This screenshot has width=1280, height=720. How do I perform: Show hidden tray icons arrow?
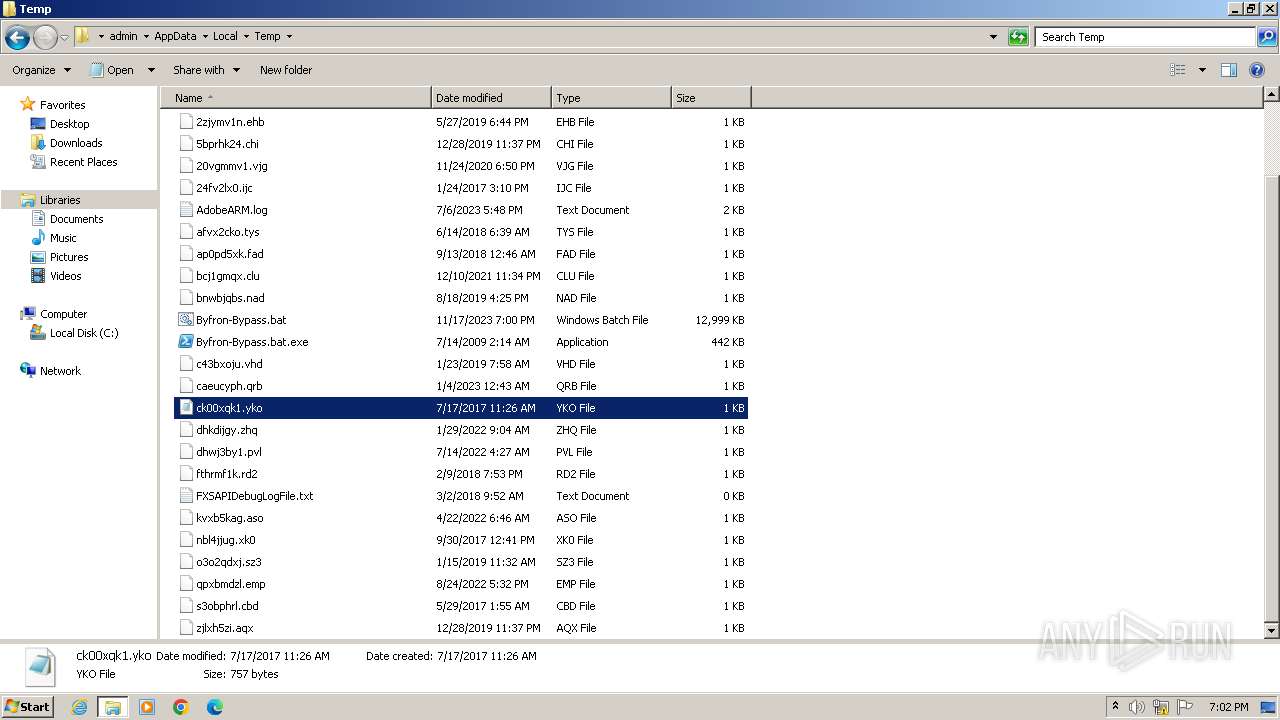click(x=1115, y=707)
